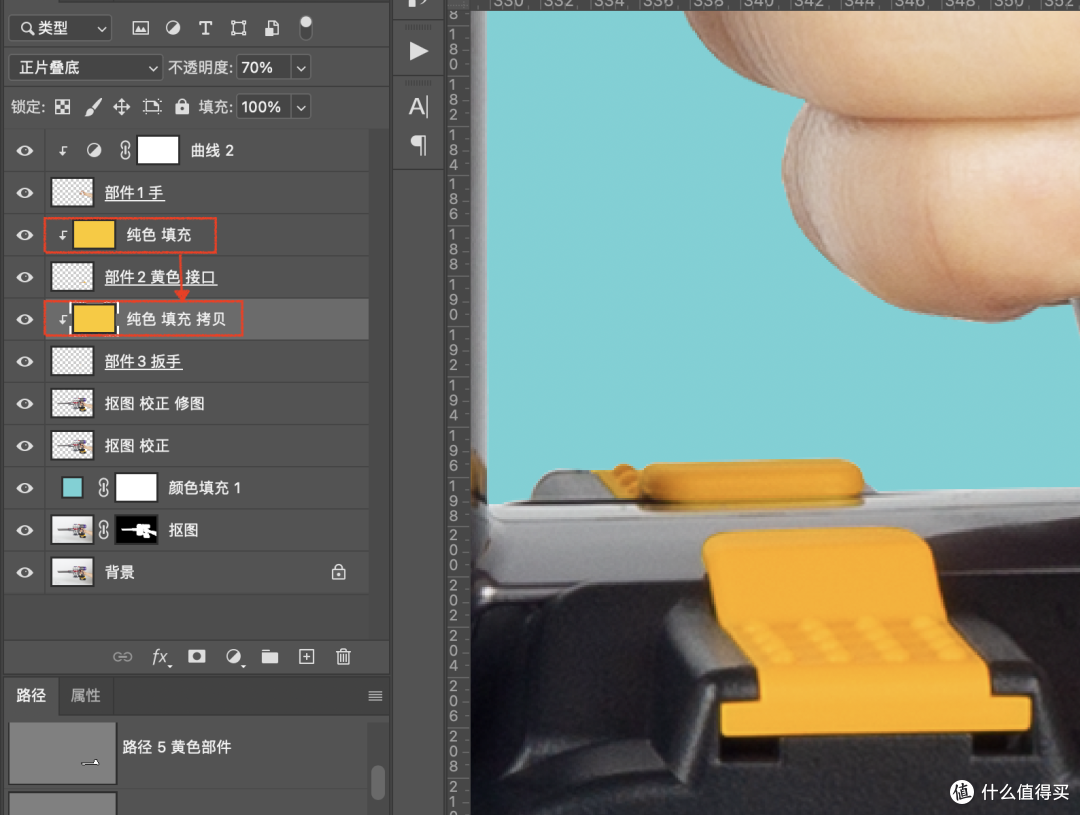Select the 曲线 2 layer mask thumbnail
Screen dimensions: 1080x815
pyautogui.click(x=158, y=150)
